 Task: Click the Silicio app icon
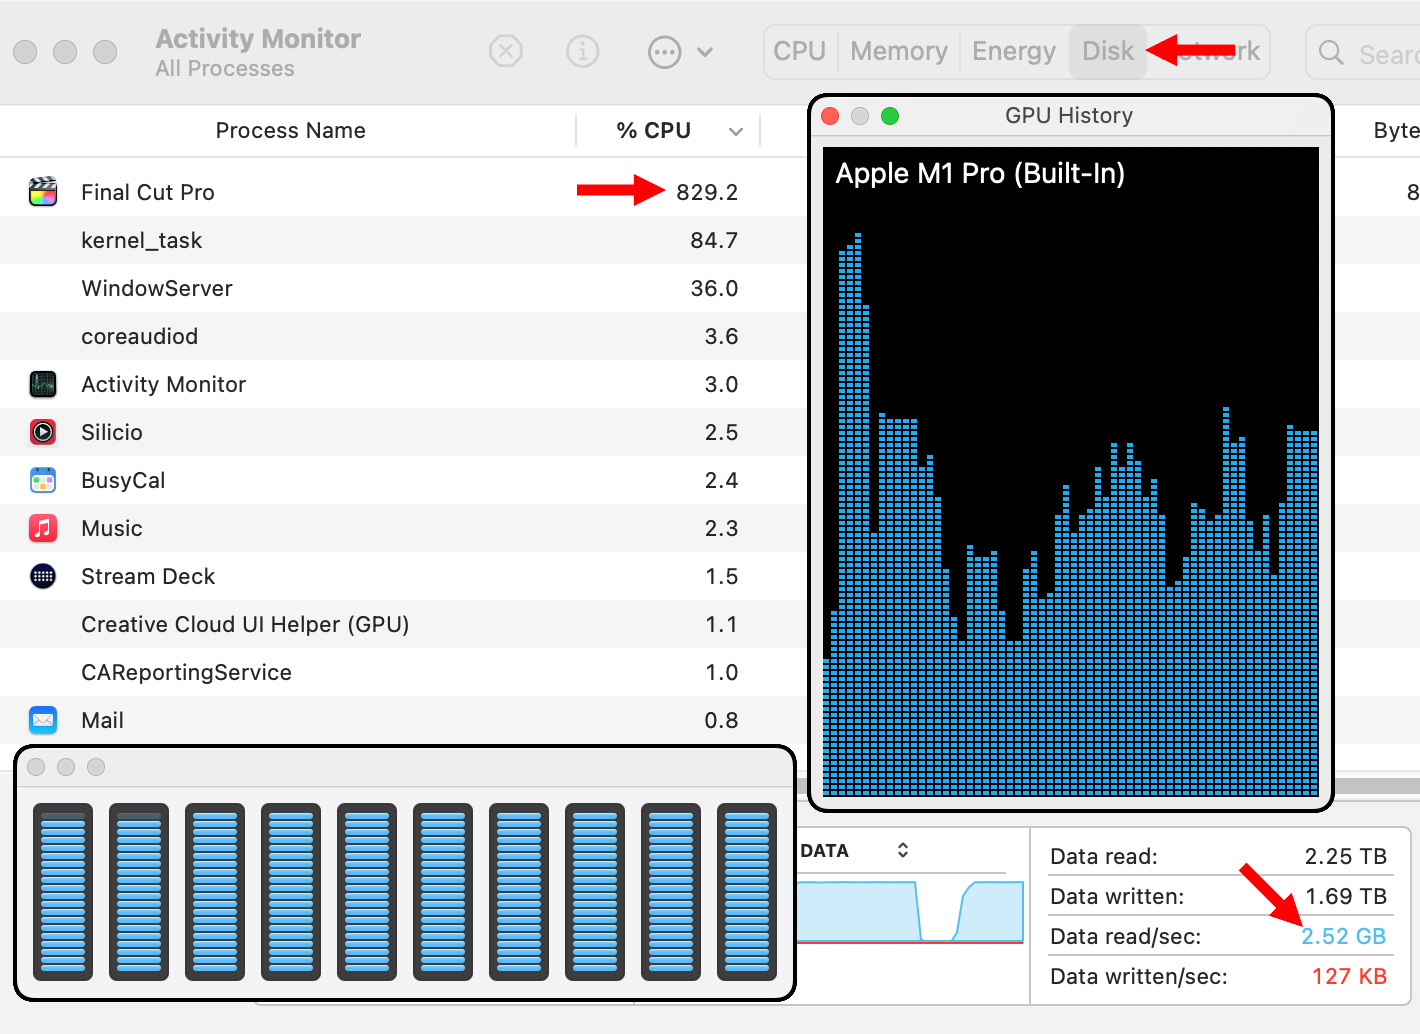[x=43, y=432]
